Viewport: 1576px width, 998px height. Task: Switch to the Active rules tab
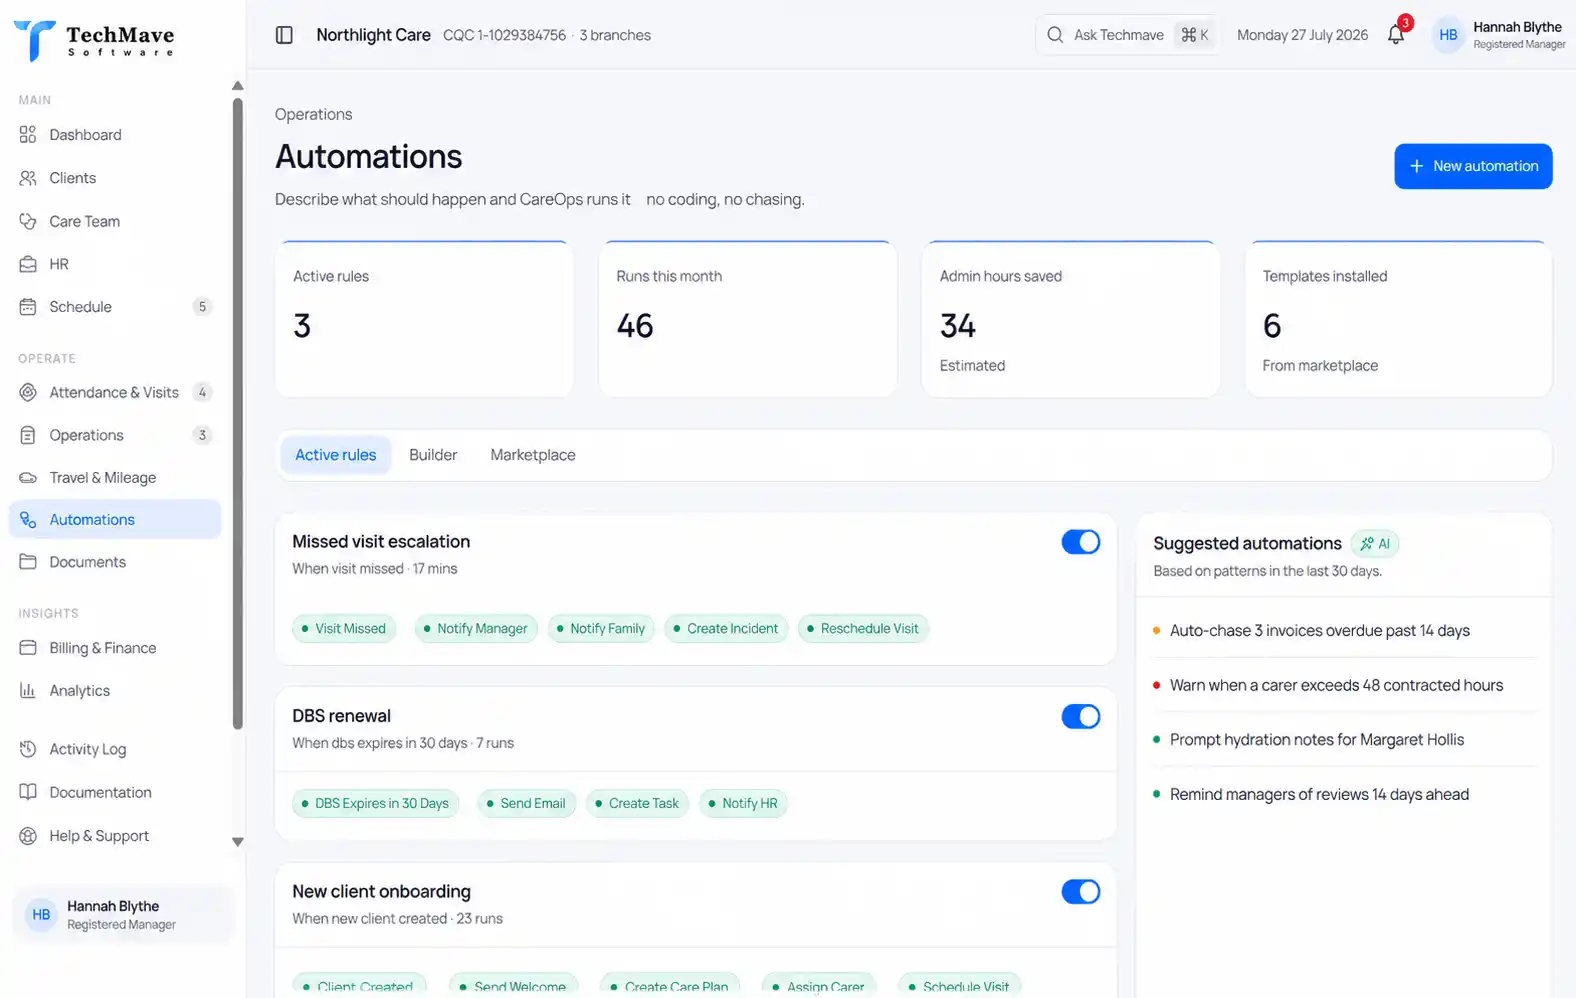pyautogui.click(x=336, y=455)
